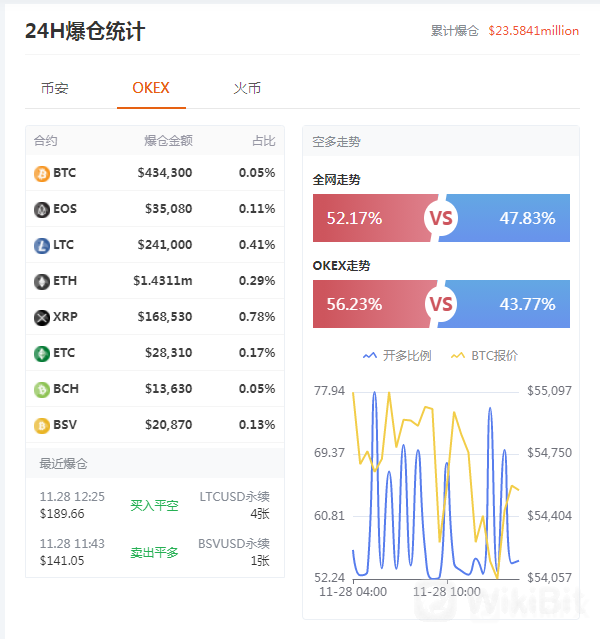Click the ETC share 0.17%
This screenshot has width=600, height=639.
point(257,353)
